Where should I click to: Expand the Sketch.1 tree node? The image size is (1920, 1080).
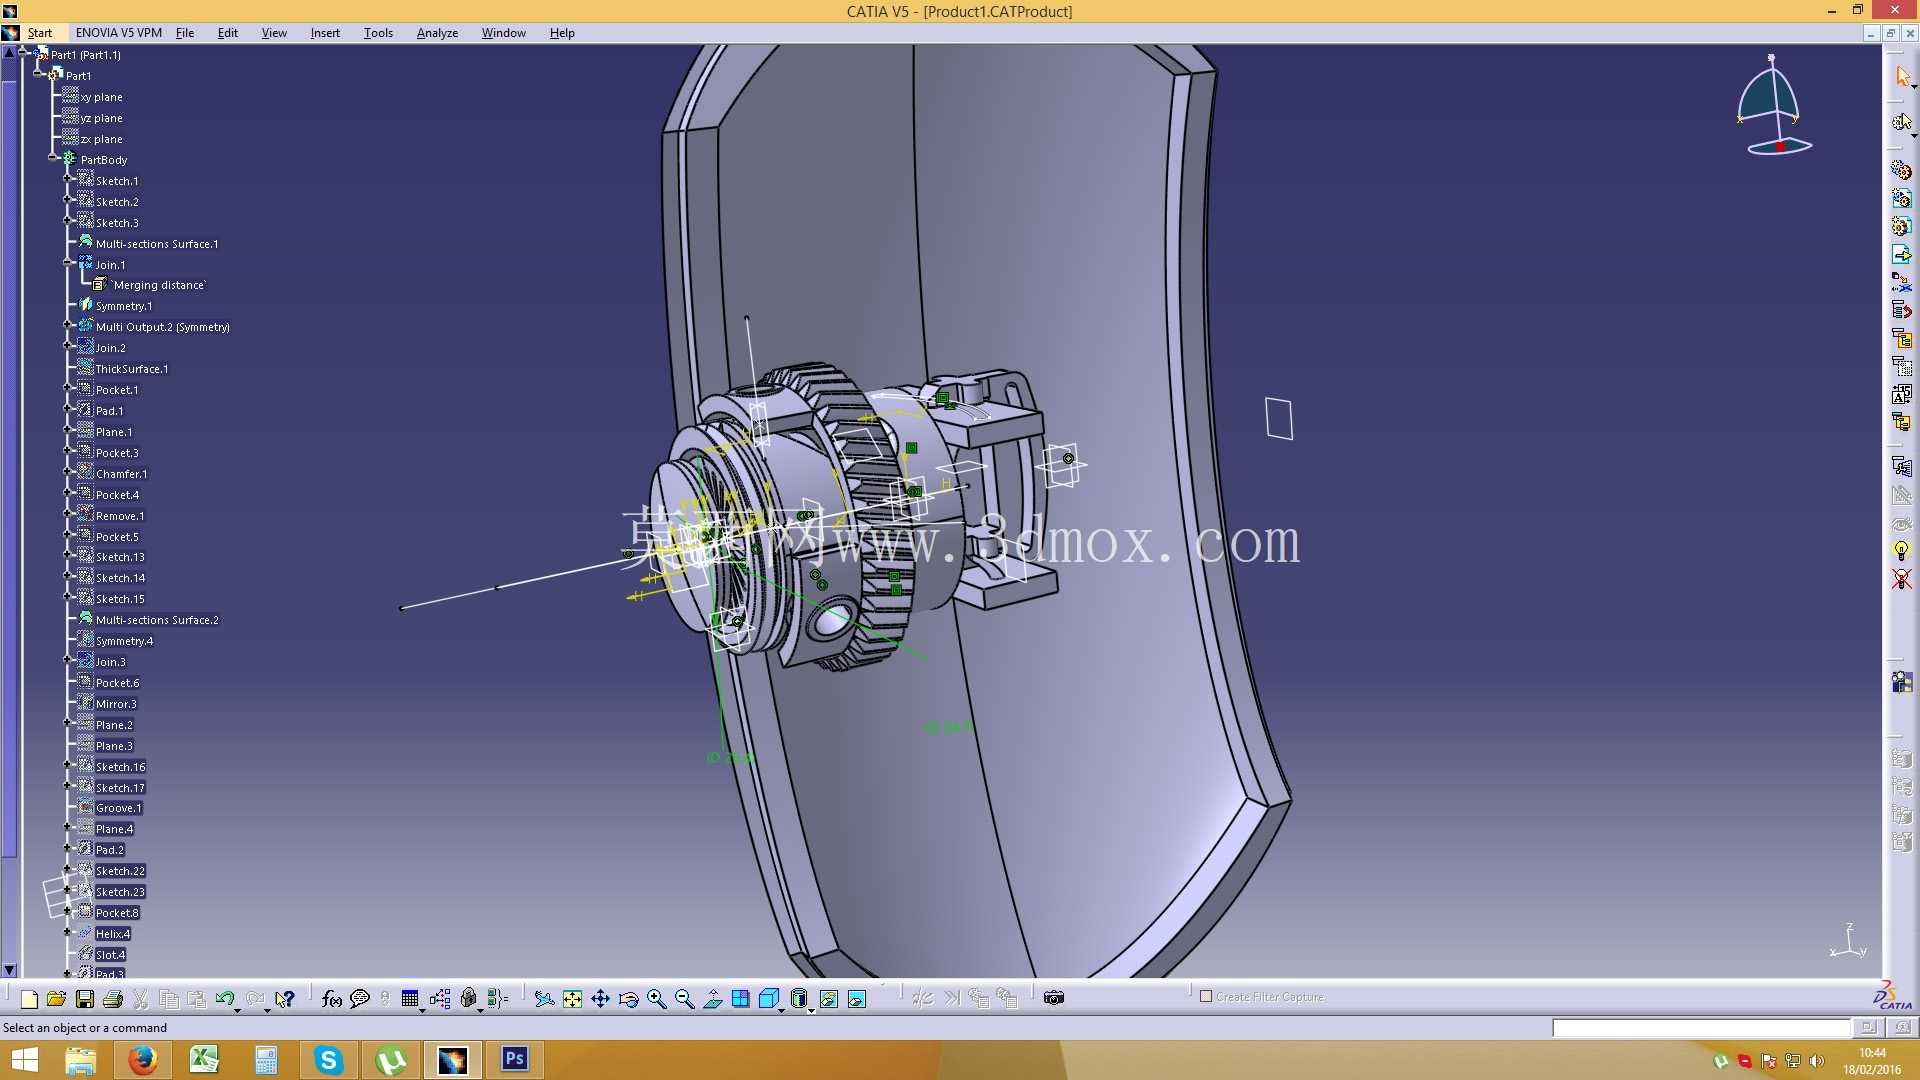point(68,179)
